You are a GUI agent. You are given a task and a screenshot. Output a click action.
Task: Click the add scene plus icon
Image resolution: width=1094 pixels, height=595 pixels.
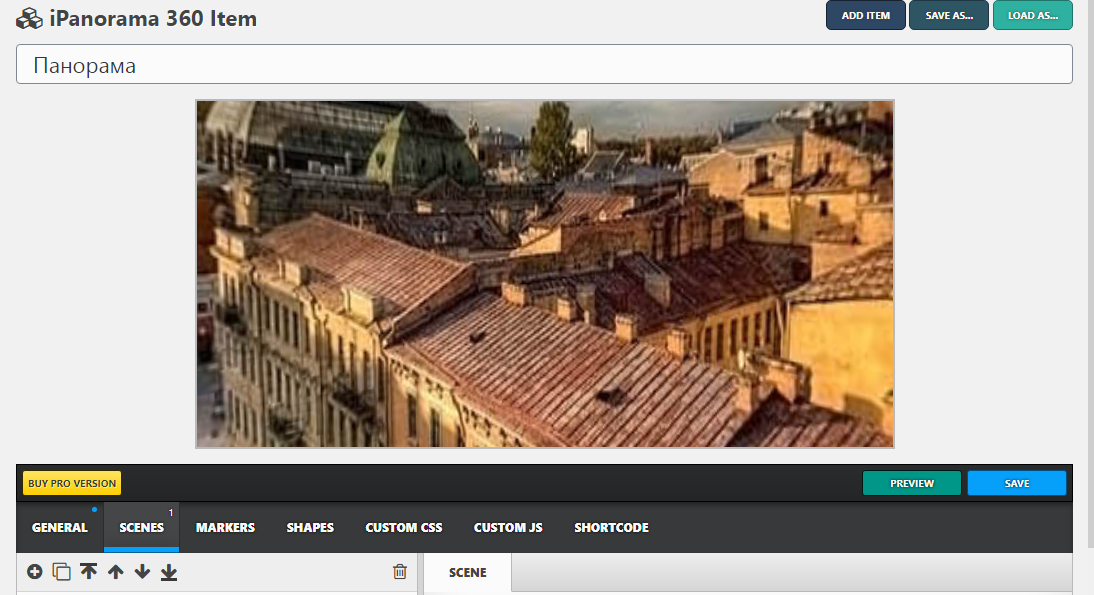coord(35,572)
